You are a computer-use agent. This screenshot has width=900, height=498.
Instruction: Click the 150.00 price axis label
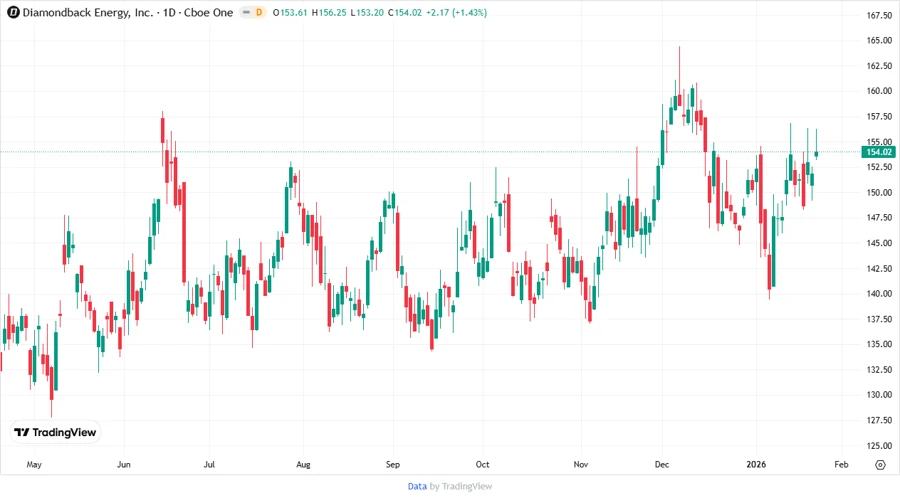pyautogui.click(x=879, y=192)
